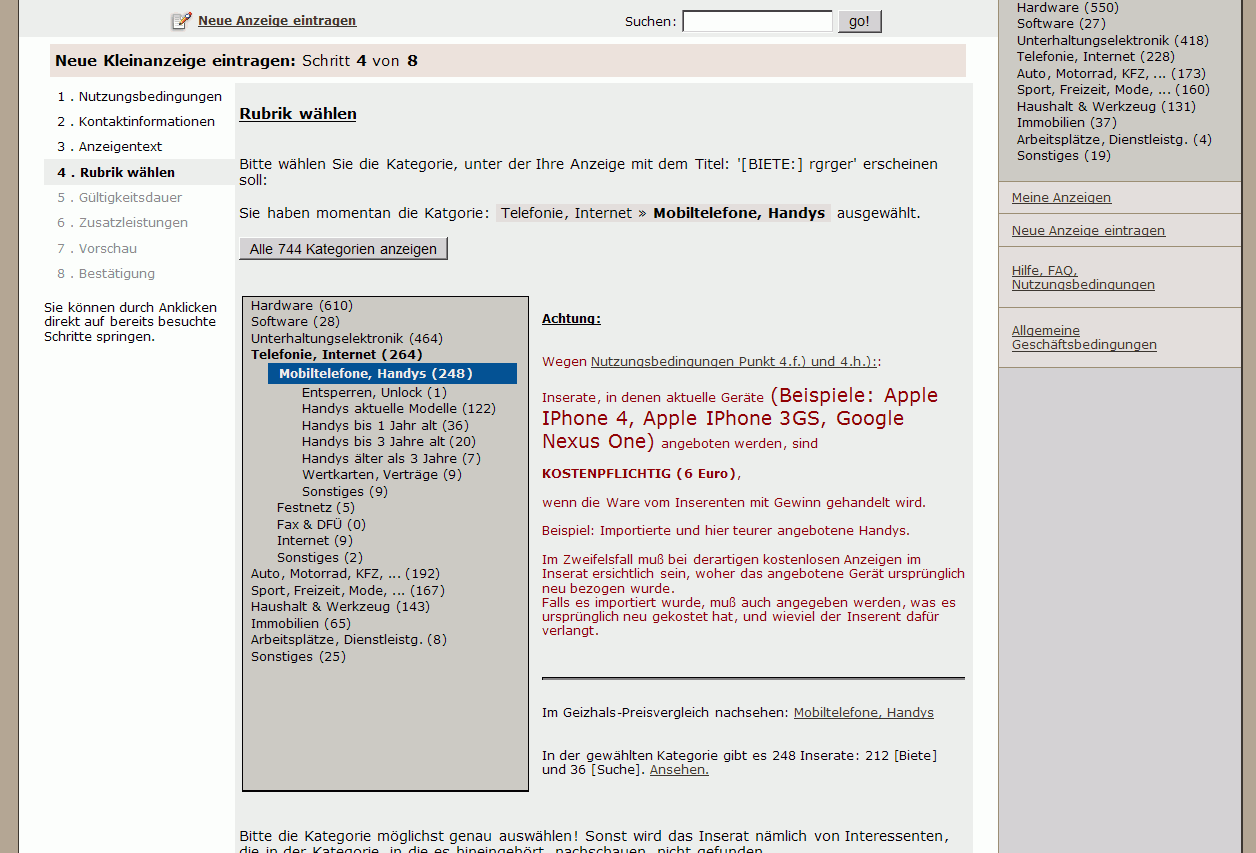This screenshot has width=1256, height=853.
Task: Click the Ansehen link for listings
Action: click(679, 770)
